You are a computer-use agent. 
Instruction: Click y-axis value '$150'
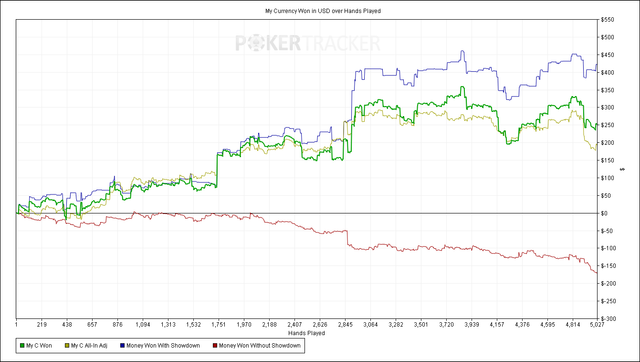pyautogui.click(x=607, y=160)
